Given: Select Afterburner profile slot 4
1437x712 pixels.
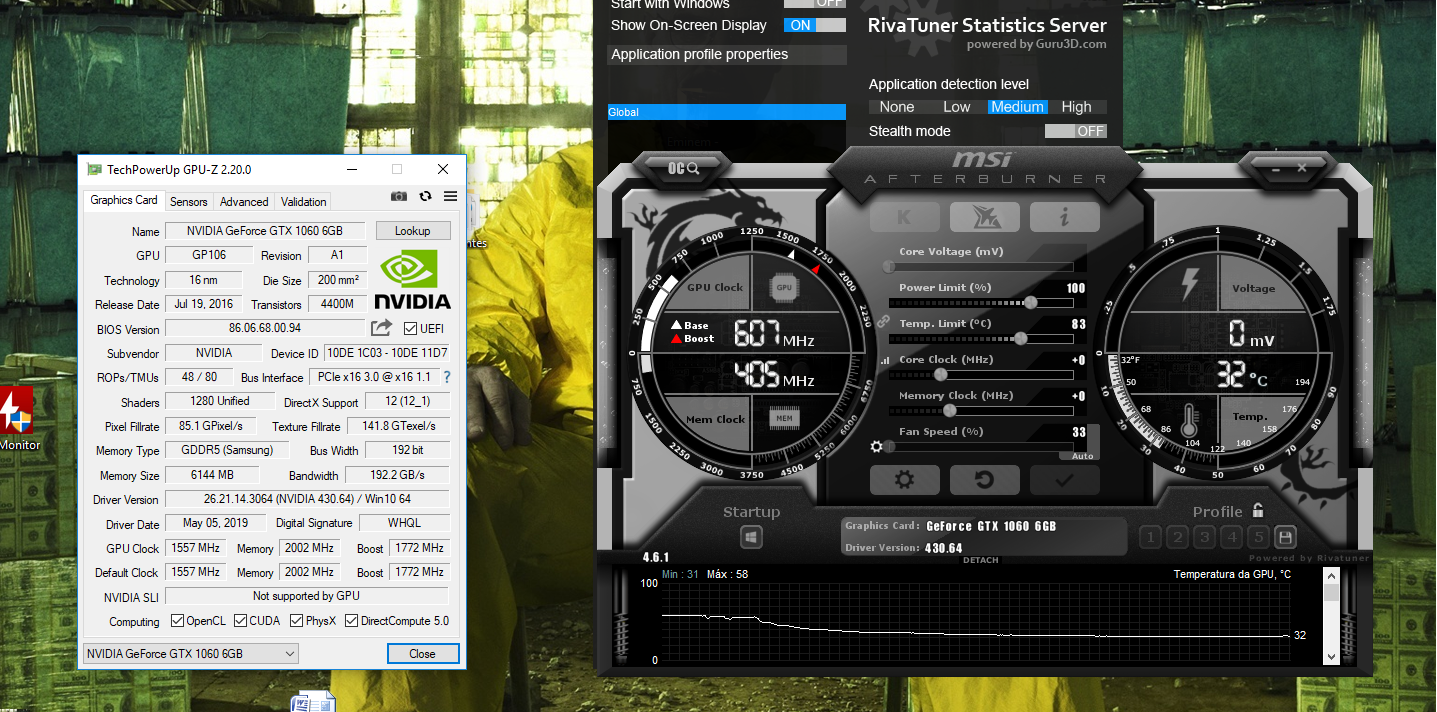Looking at the screenshot, I should 1232,538.
